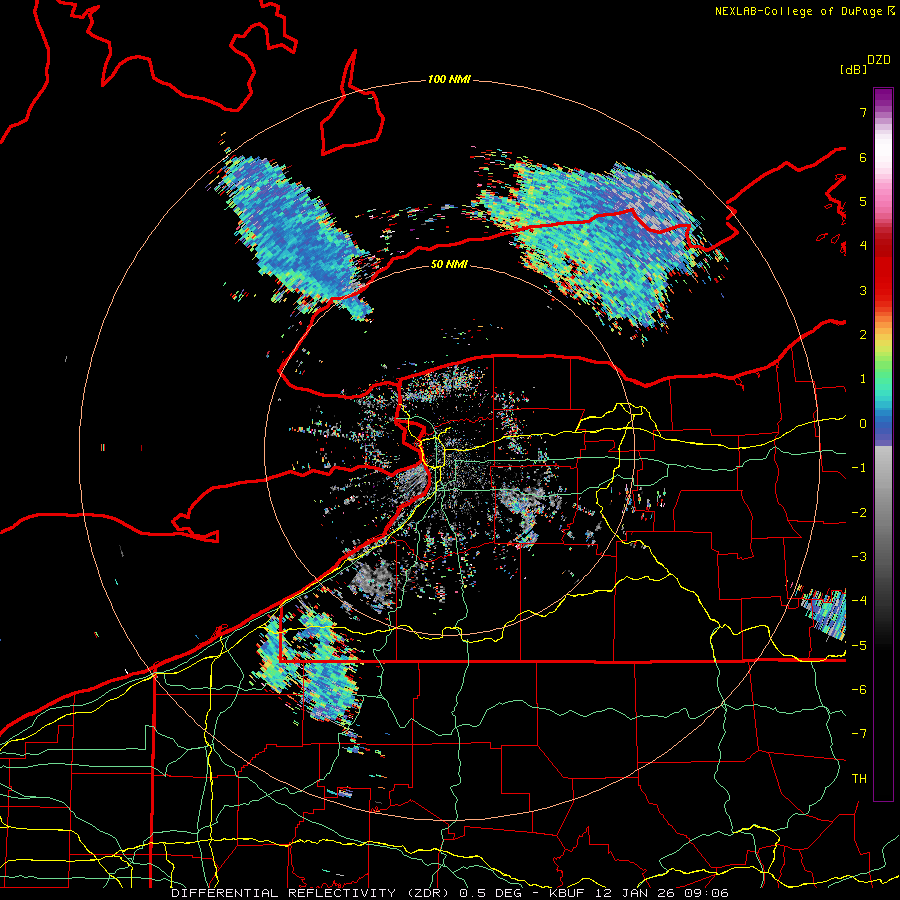Image resolution: width=900 pixels, height=900 pixels.
Task: Click the KBUF station identifier in caption
Action: 566,893
